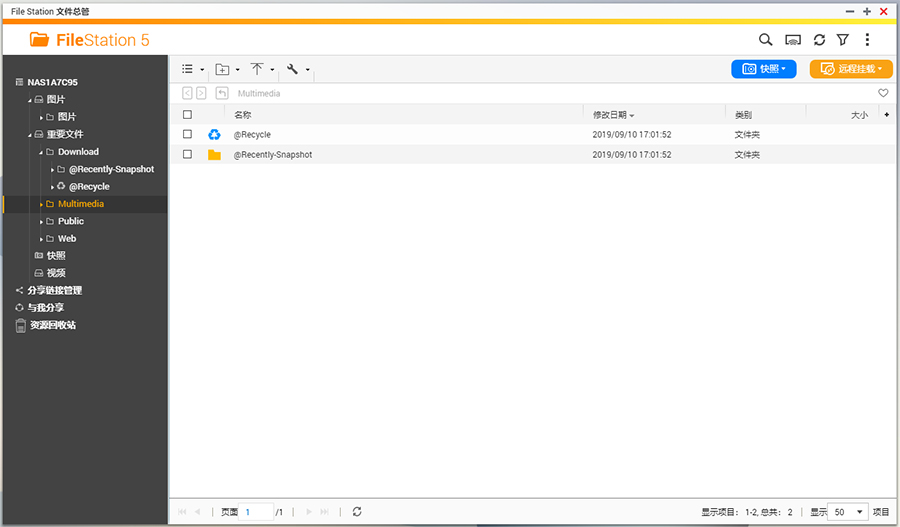Expand the Multimedia tree node arrow
Screen dimensions: 900x527
pyautogui.click(x=41, y=204)
